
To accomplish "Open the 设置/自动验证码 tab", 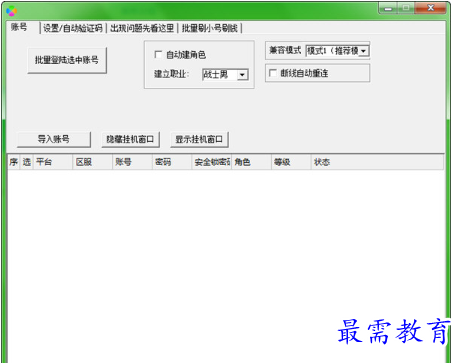I will (x=73, y=28).
